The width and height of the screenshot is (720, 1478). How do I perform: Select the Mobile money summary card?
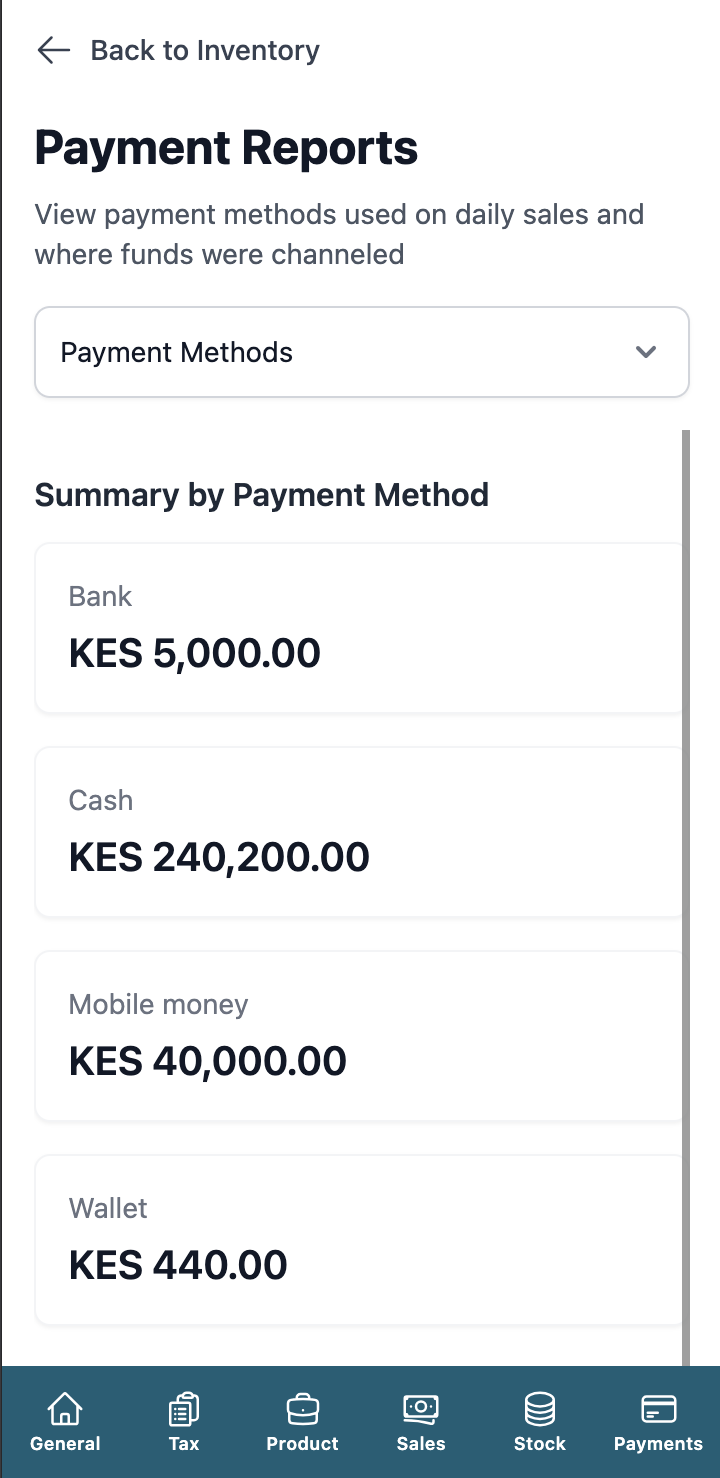tap(360, 1036)
